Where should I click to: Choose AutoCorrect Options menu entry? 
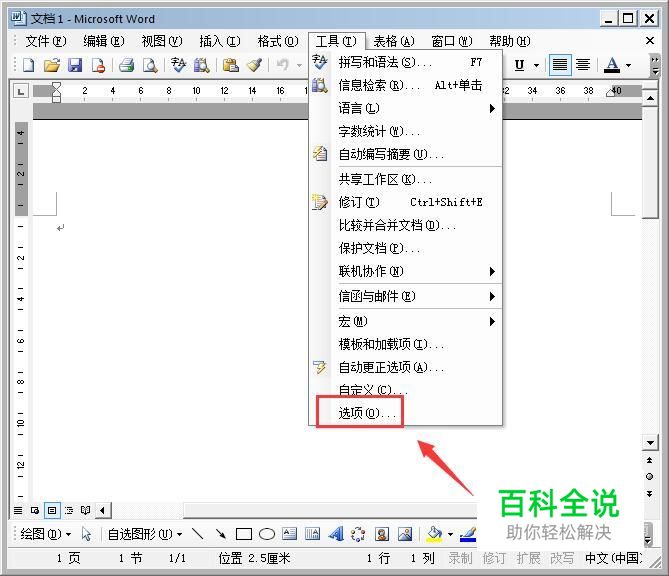pos(405,367)
